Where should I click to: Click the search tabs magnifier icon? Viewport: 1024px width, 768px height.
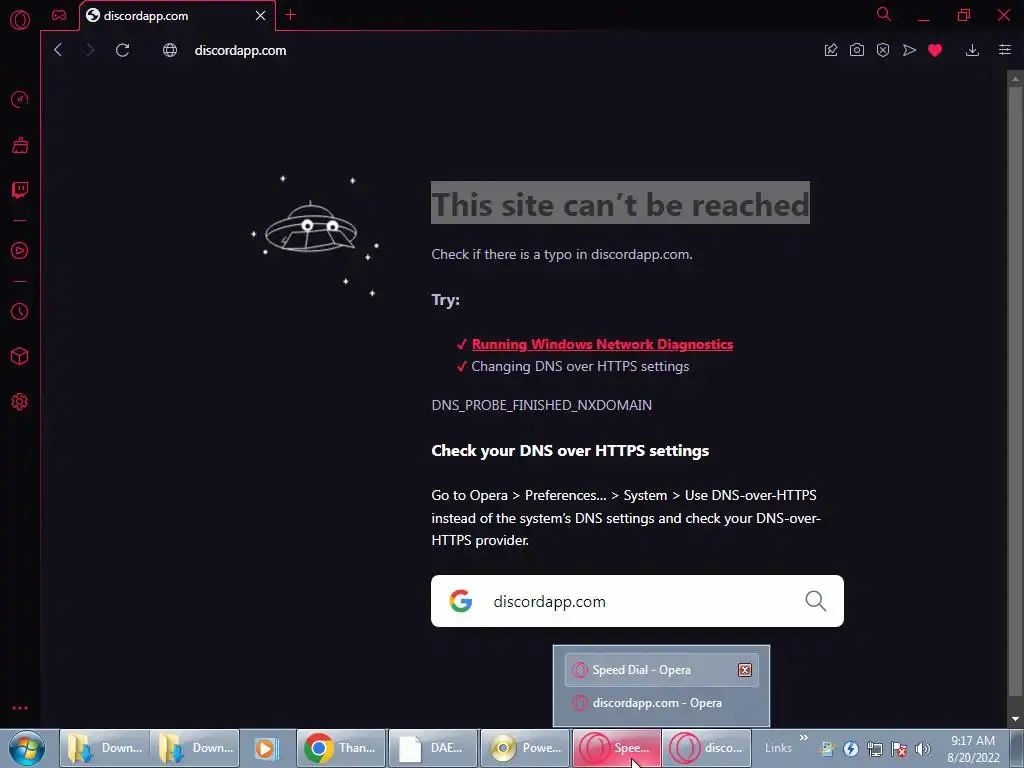pyautogui.click(x=884, y=14)
